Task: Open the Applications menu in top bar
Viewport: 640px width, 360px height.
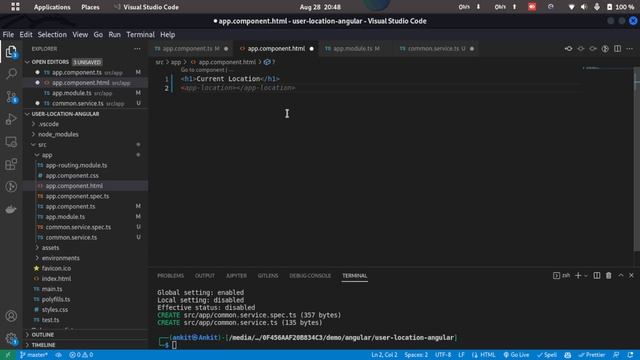Action: coord(52,7)
